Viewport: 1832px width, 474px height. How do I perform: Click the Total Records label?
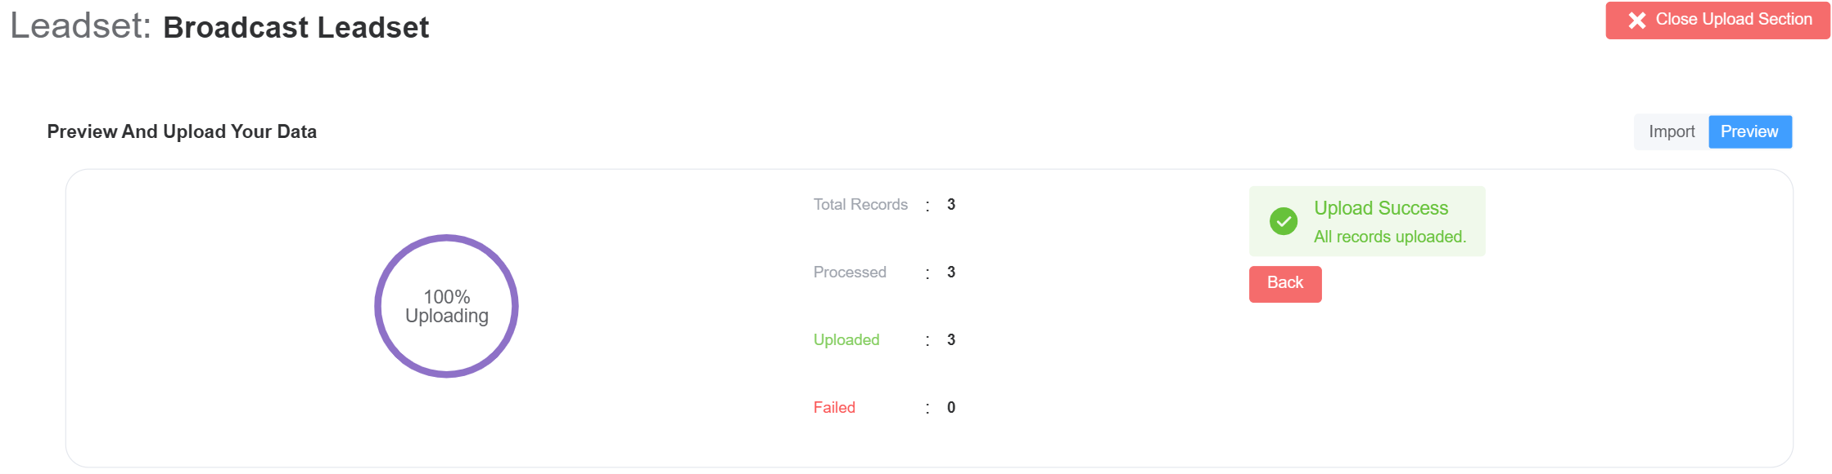[860, 205]
